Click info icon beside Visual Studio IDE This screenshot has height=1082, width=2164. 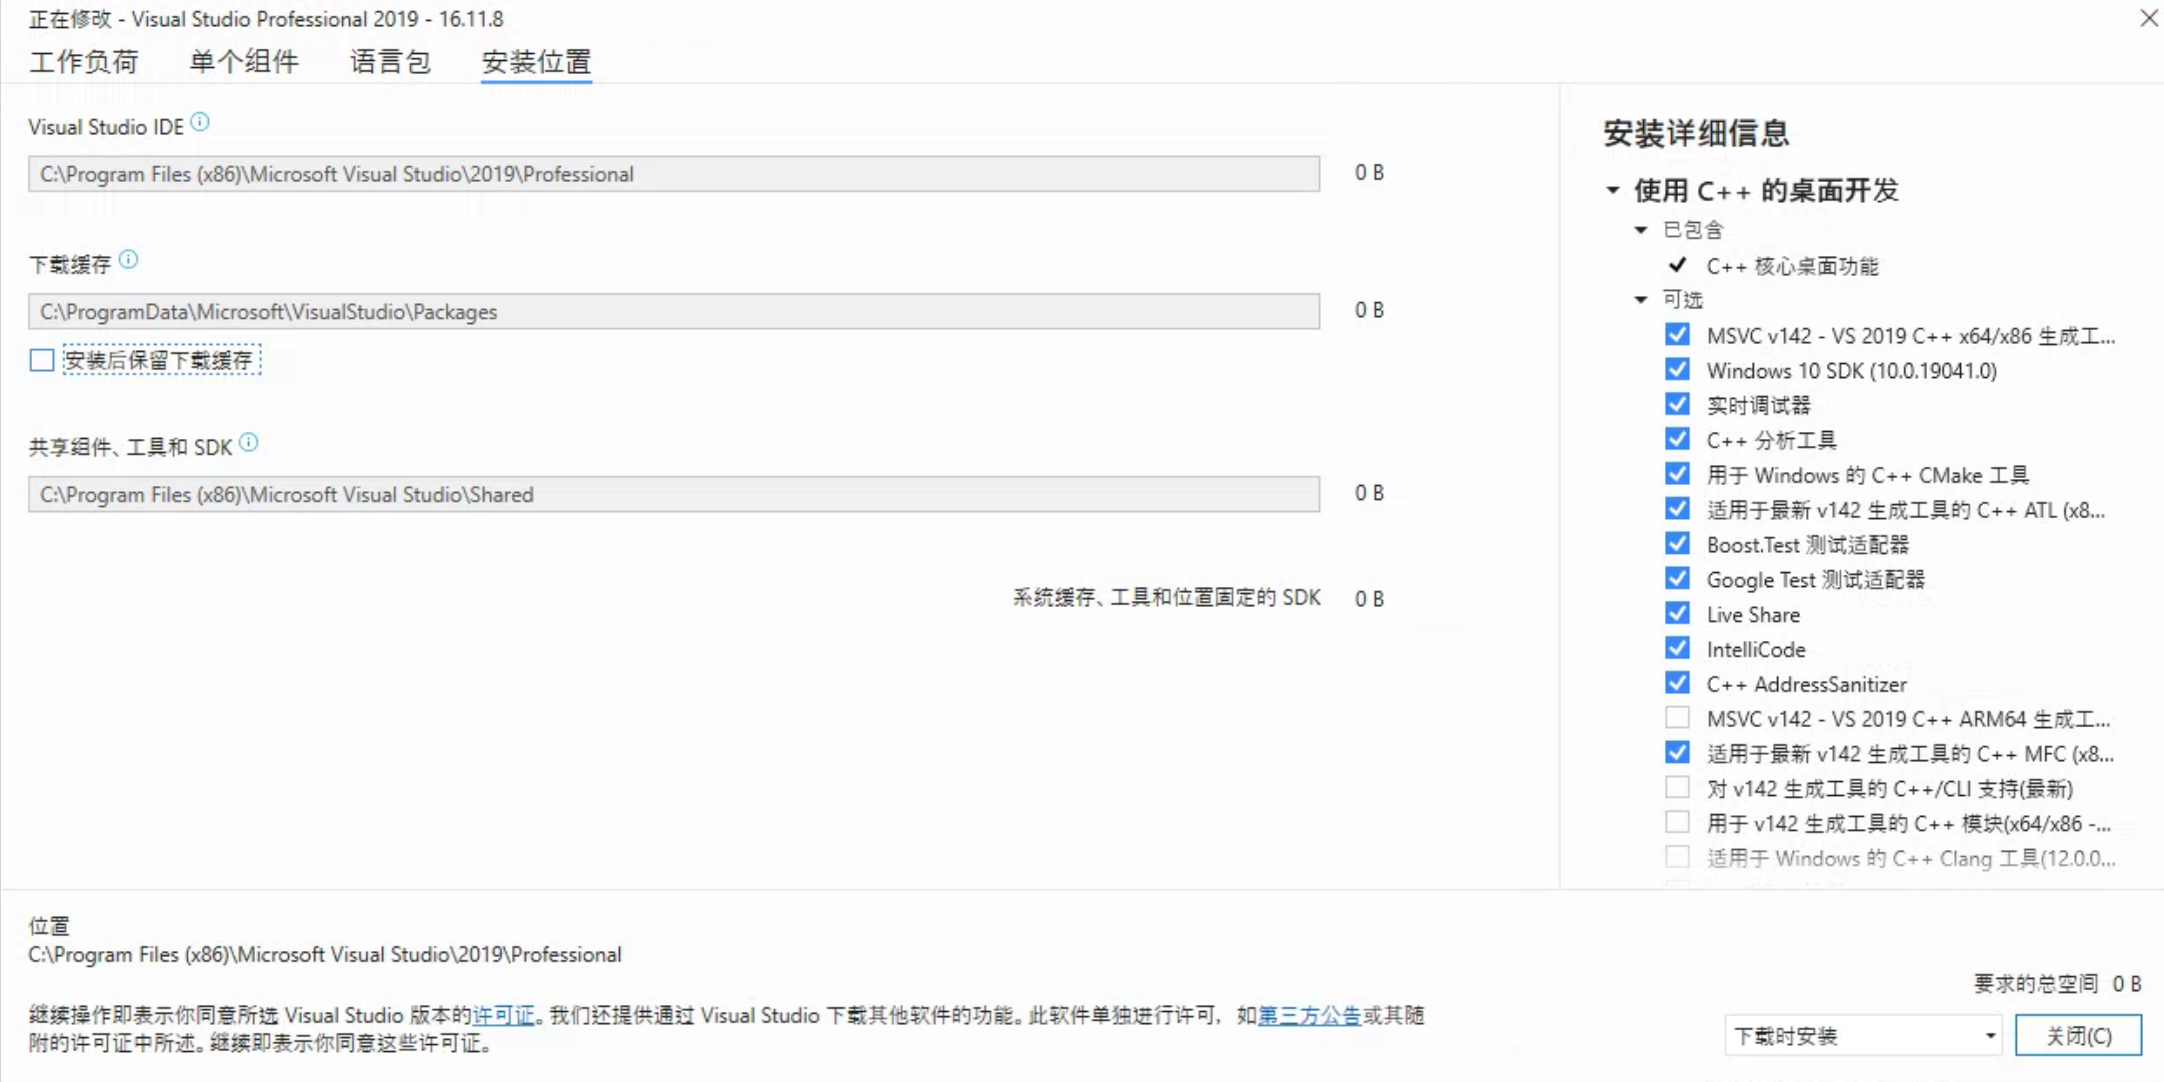tap(200, 122)
